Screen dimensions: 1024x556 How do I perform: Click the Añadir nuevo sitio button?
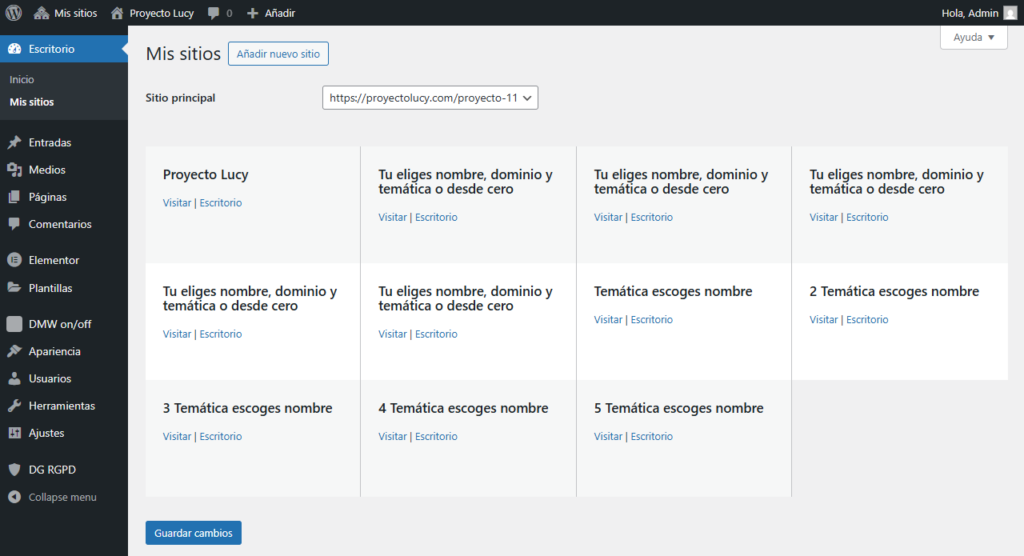click(278, 54)
